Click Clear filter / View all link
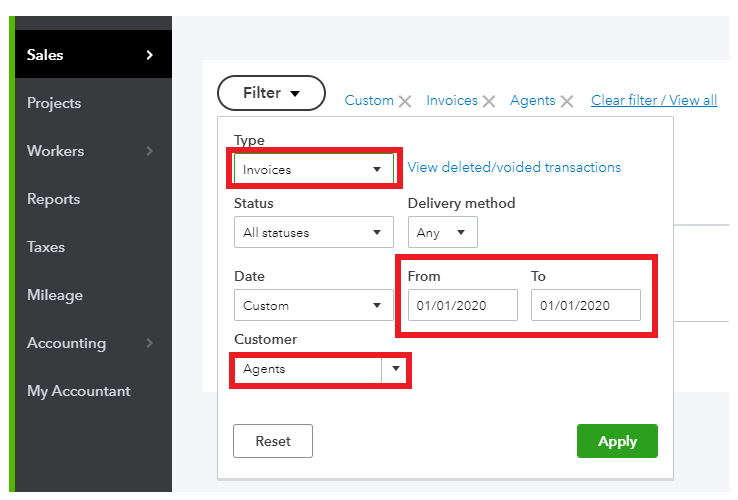This screenshot has width=738, height=500. point(654,100)
